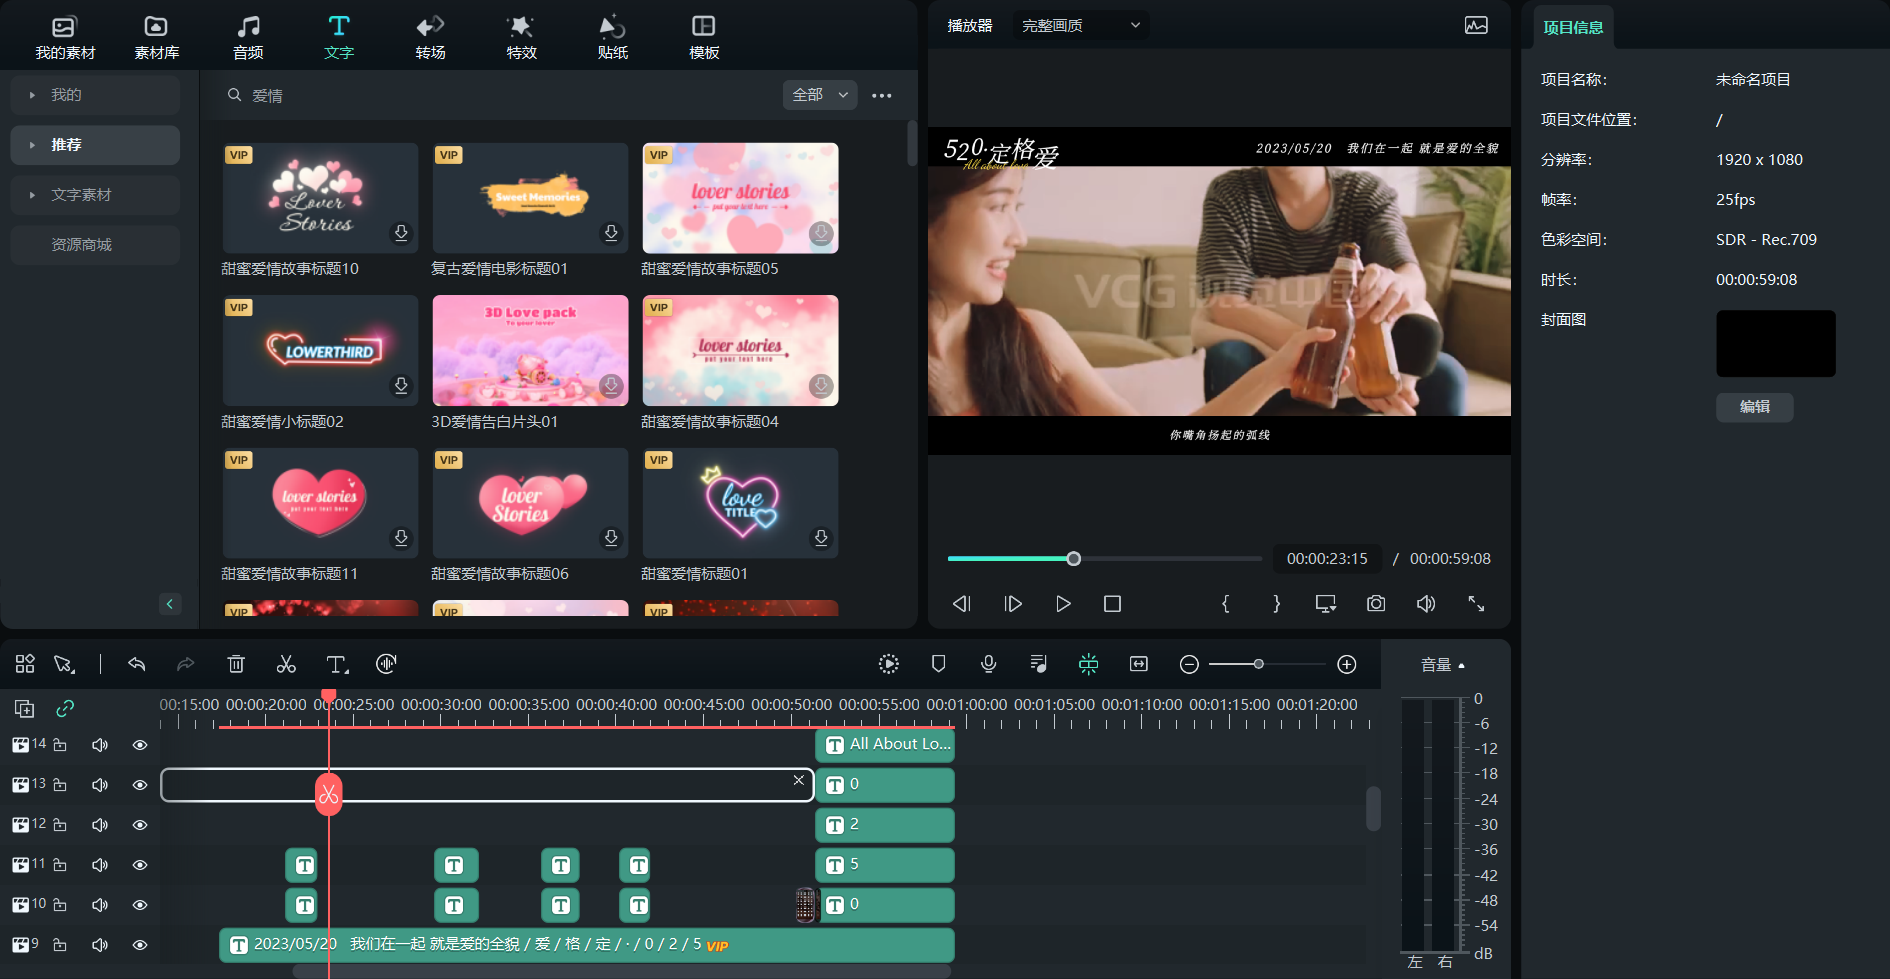Image resolution: width=1890 pixels, height=979 pixels.
Task: Open the 完整画质 quality dropdown
Action: coord(1080,26)
